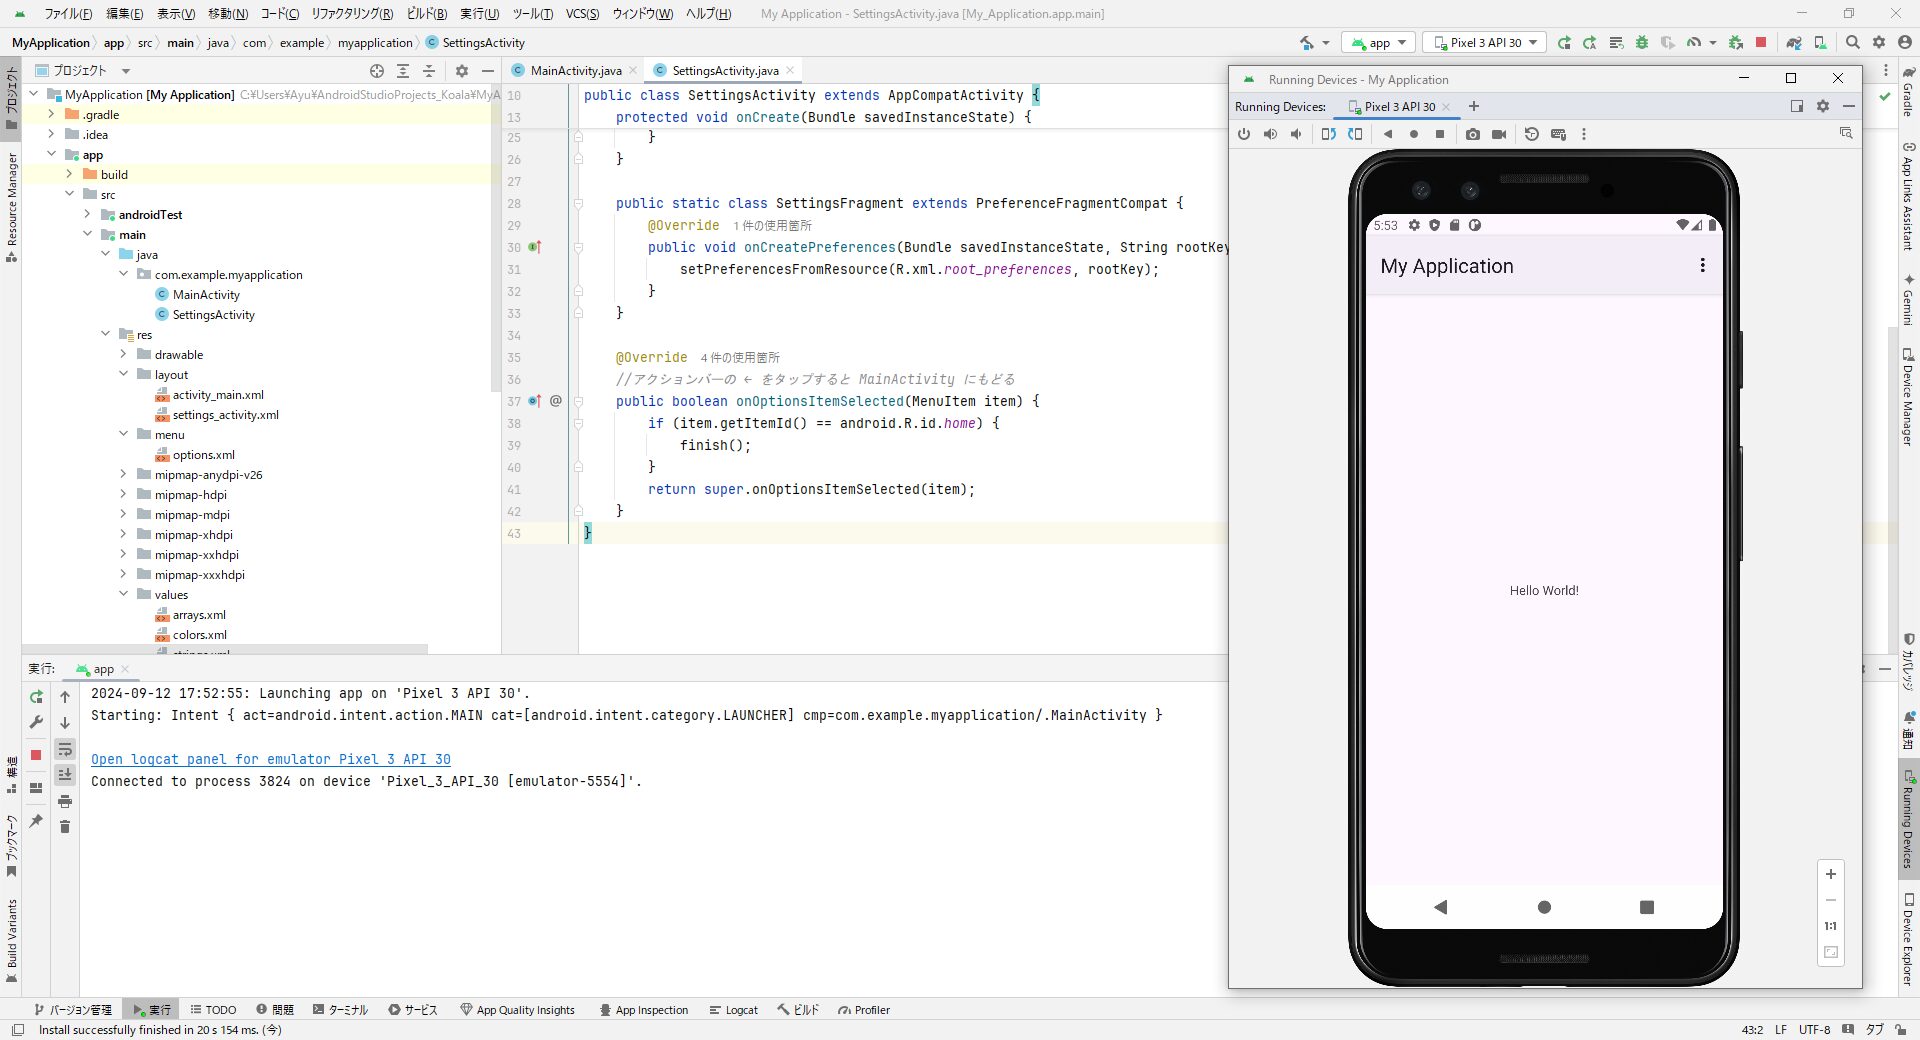Toggle scroll to end in run console

tap(65, 775)
